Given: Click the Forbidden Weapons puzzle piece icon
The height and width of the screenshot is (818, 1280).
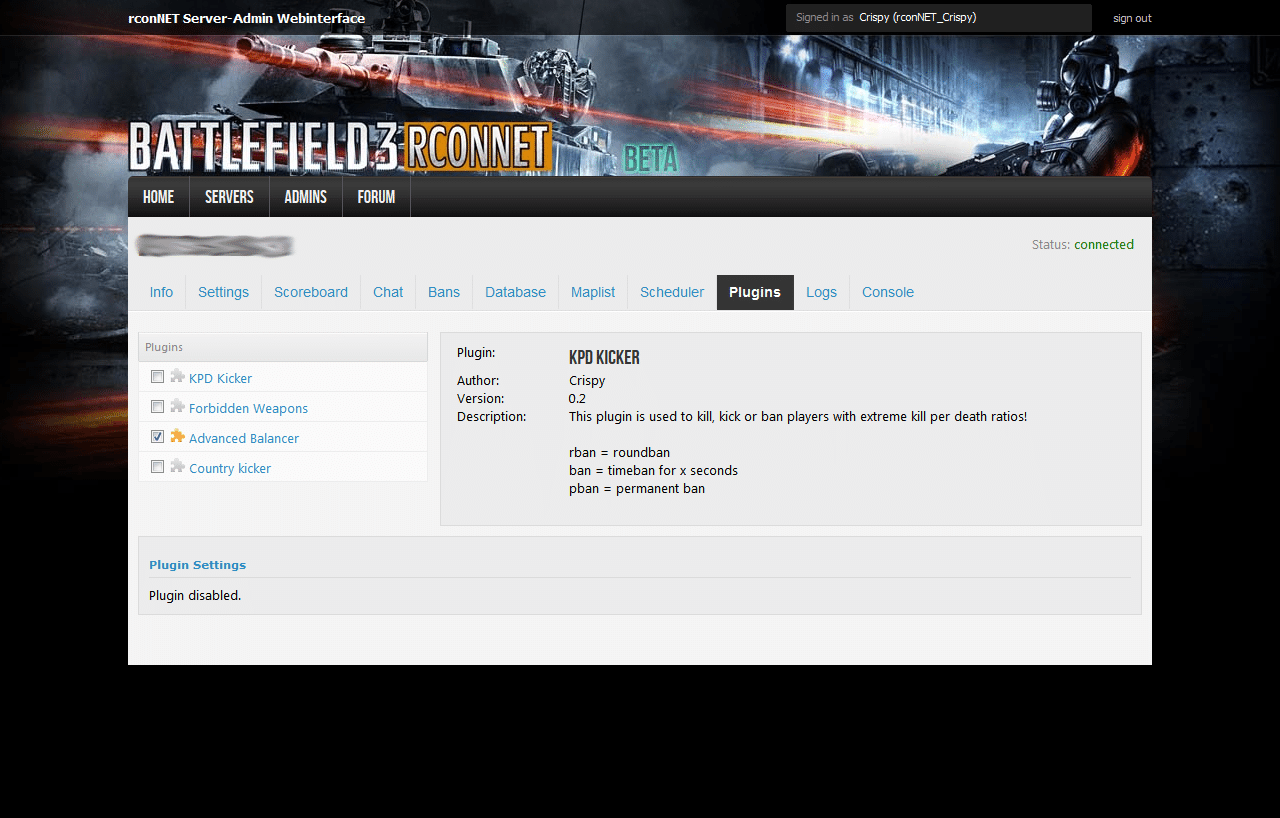Looking at the screenshot, I should pos(177,407).
